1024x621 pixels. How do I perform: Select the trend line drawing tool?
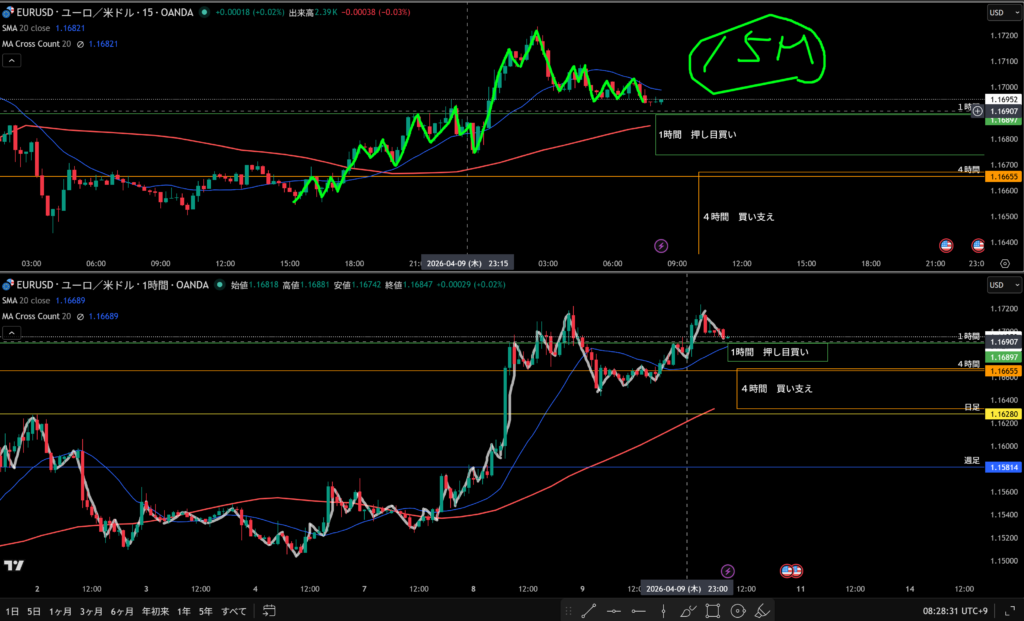pyautogui.click(x=589, y=610)
